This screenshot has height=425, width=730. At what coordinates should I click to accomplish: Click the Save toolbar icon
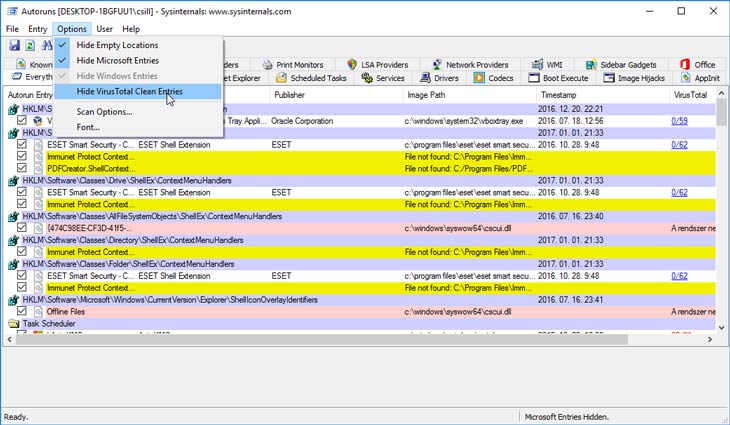click(x=14, y=46)
